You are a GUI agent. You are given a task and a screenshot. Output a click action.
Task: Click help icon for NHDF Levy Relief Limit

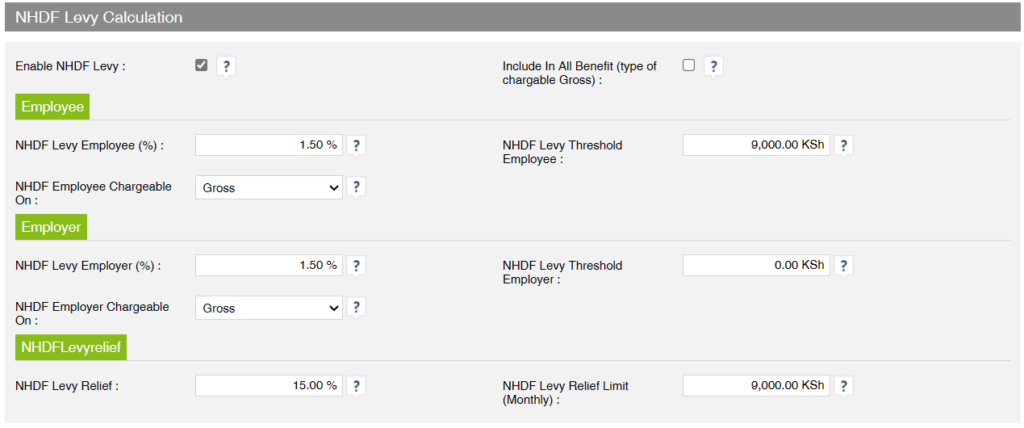tap(844, 386)
